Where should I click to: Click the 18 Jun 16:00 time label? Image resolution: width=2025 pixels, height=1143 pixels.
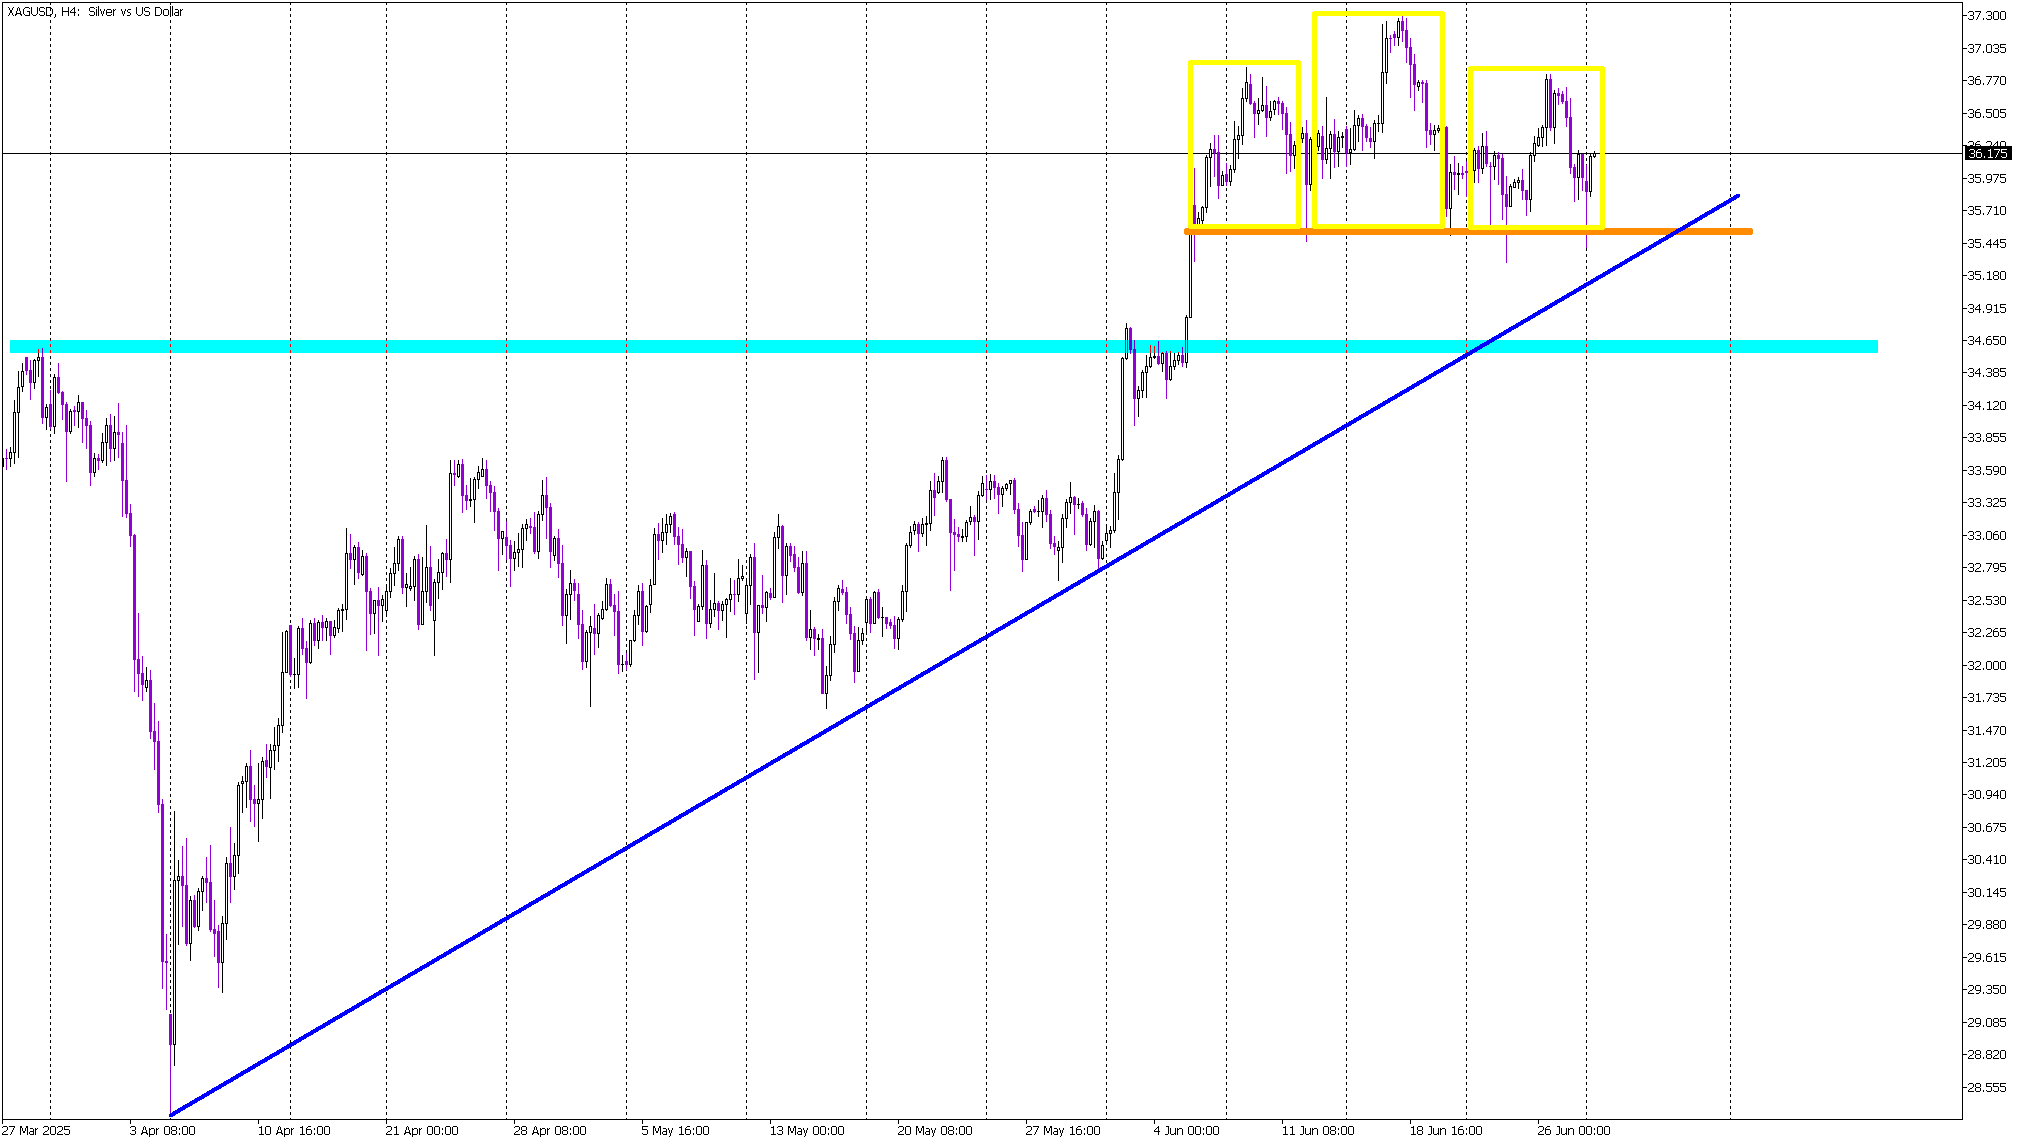coord(1446,1131)
